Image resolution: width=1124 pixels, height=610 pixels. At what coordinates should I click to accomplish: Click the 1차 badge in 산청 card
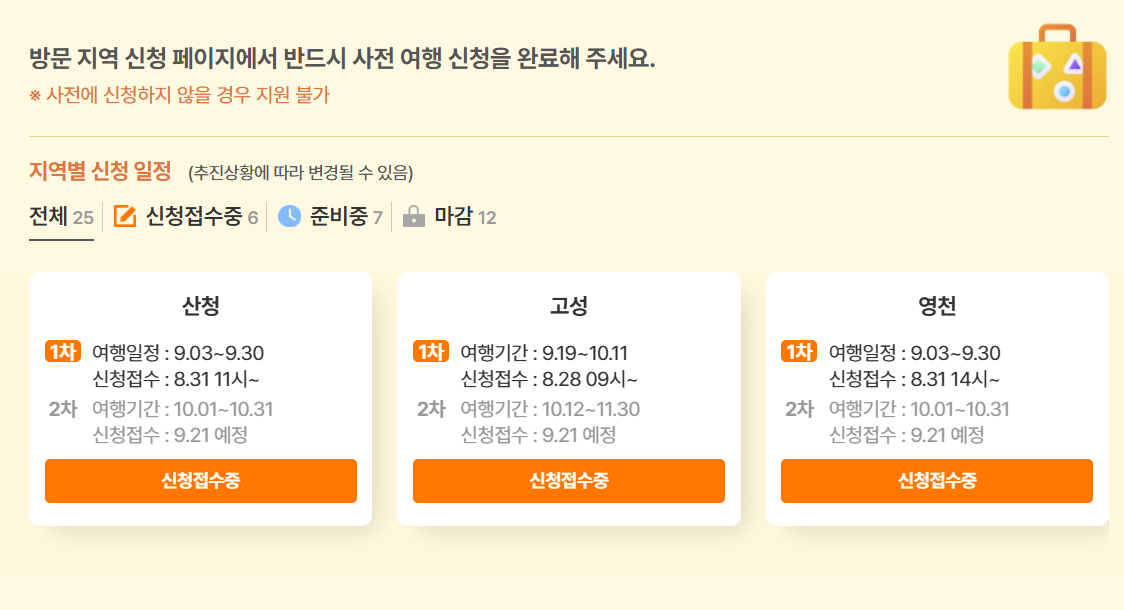coord(62,352)
